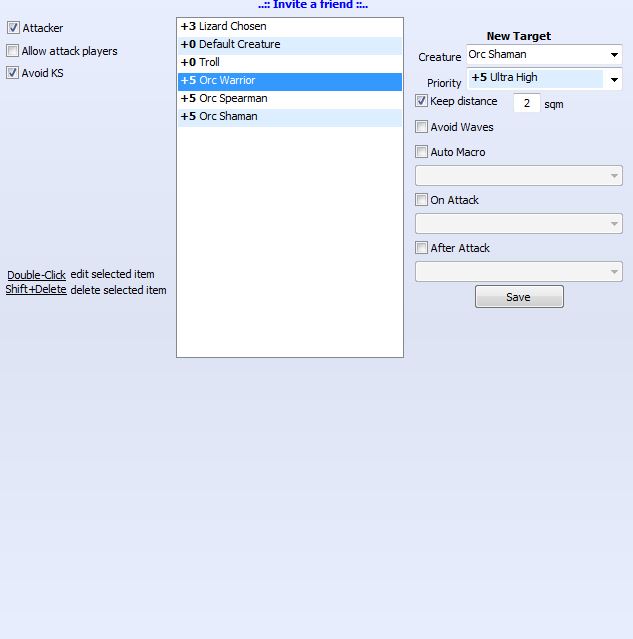Open the Auto Macro dropdown list
Screen dimensions: 633x639
click(518, 176)
